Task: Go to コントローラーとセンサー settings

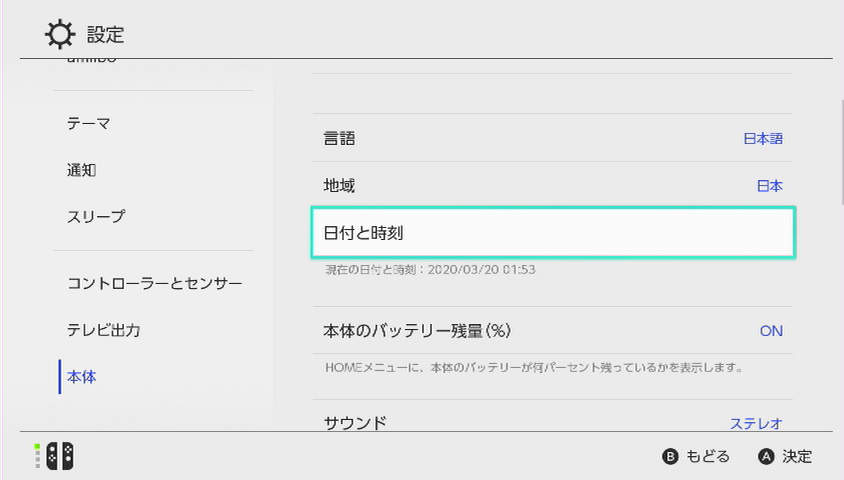Action: point(154,283)
